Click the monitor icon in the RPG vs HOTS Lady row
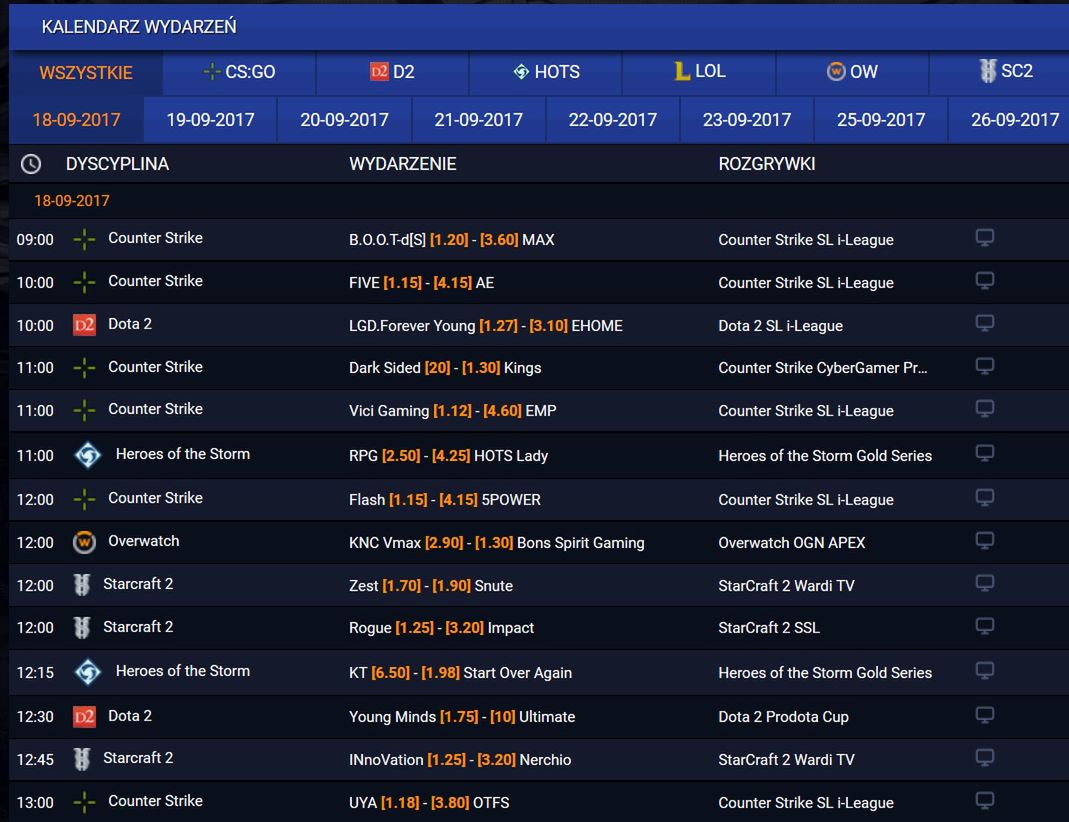 click(x=984, y=453)
